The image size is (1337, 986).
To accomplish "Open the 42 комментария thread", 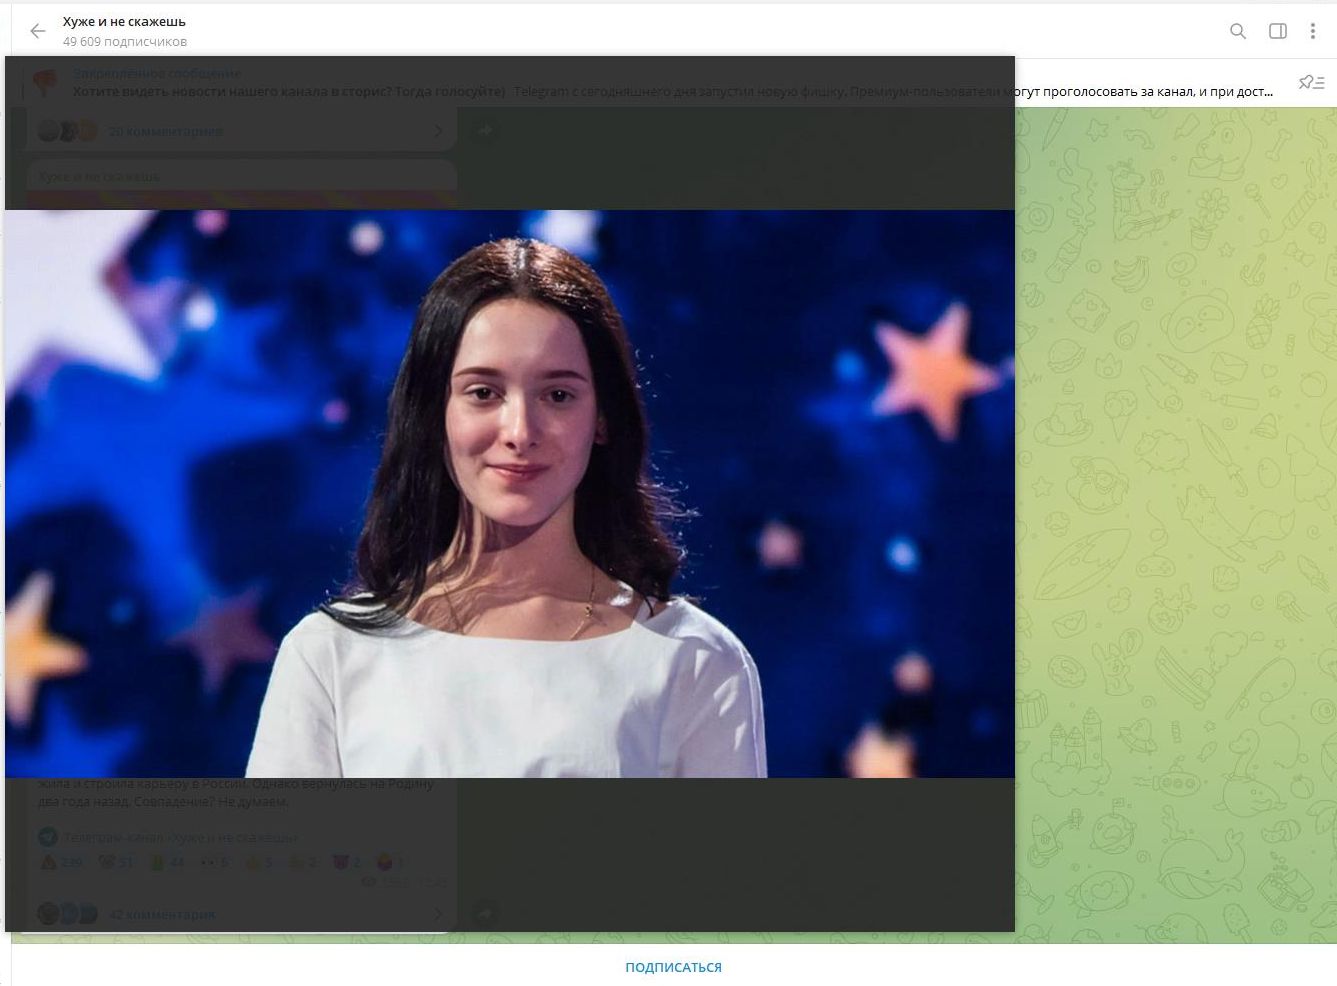I will (x=161, y=914).
